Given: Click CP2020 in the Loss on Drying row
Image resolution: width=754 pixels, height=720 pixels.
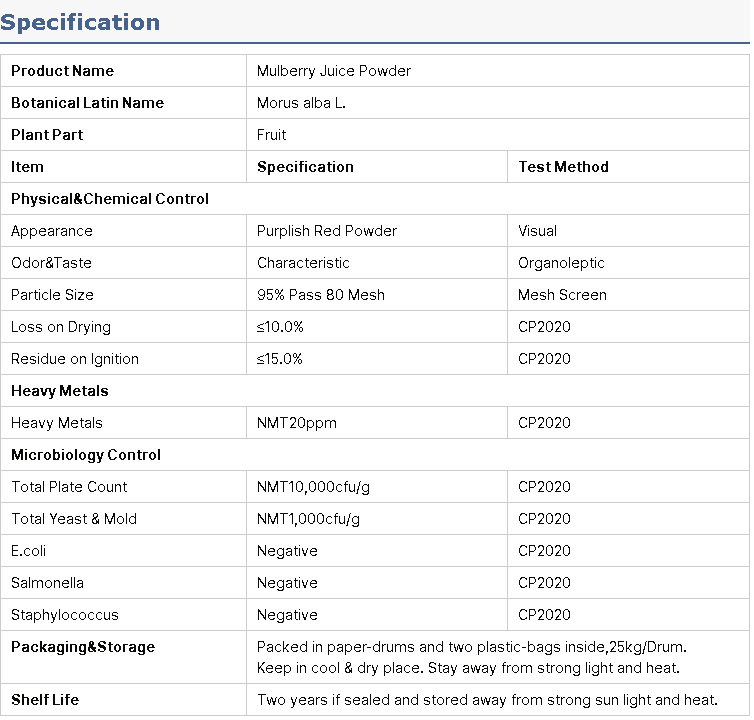Looking at the screenshot, I should coord(544,327).
